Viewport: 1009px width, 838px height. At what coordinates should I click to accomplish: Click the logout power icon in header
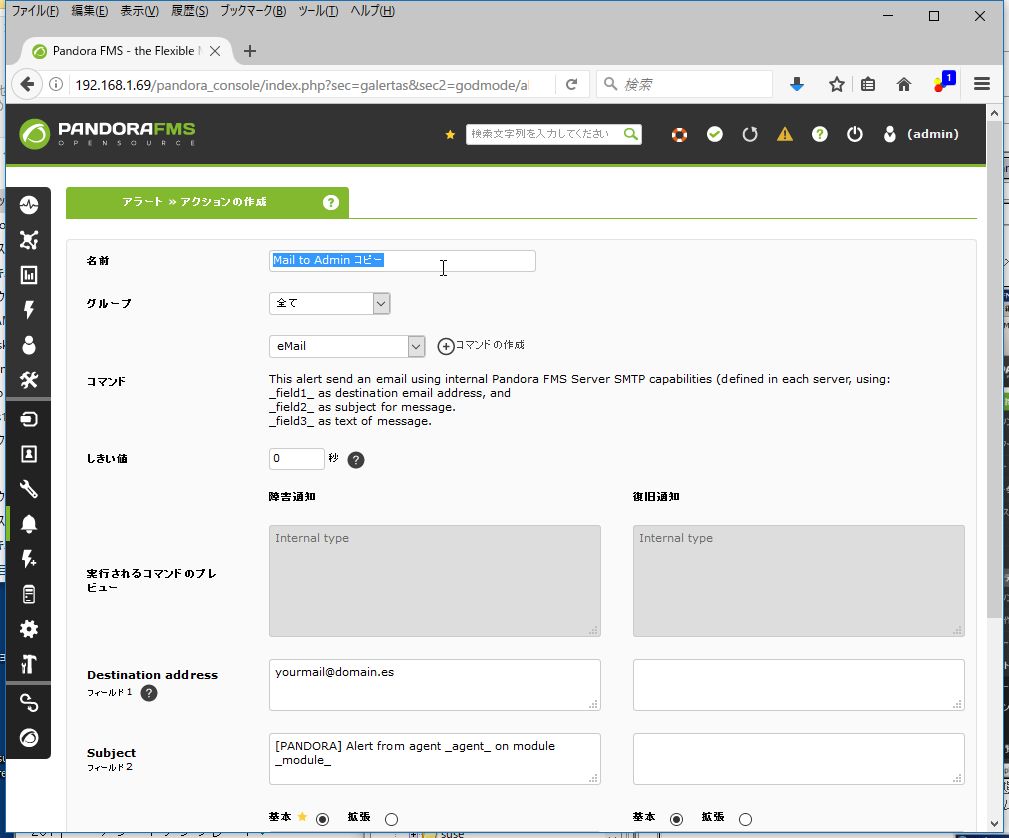click(x=855, y=134)
